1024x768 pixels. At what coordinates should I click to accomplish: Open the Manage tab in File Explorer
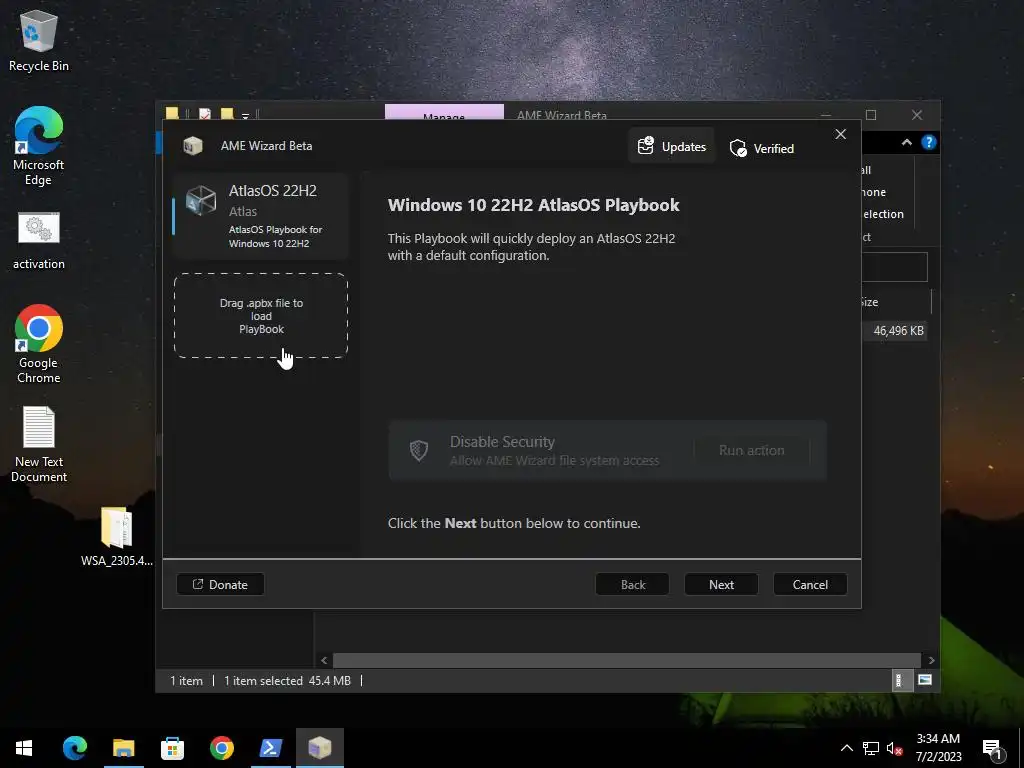click(444, 112)
